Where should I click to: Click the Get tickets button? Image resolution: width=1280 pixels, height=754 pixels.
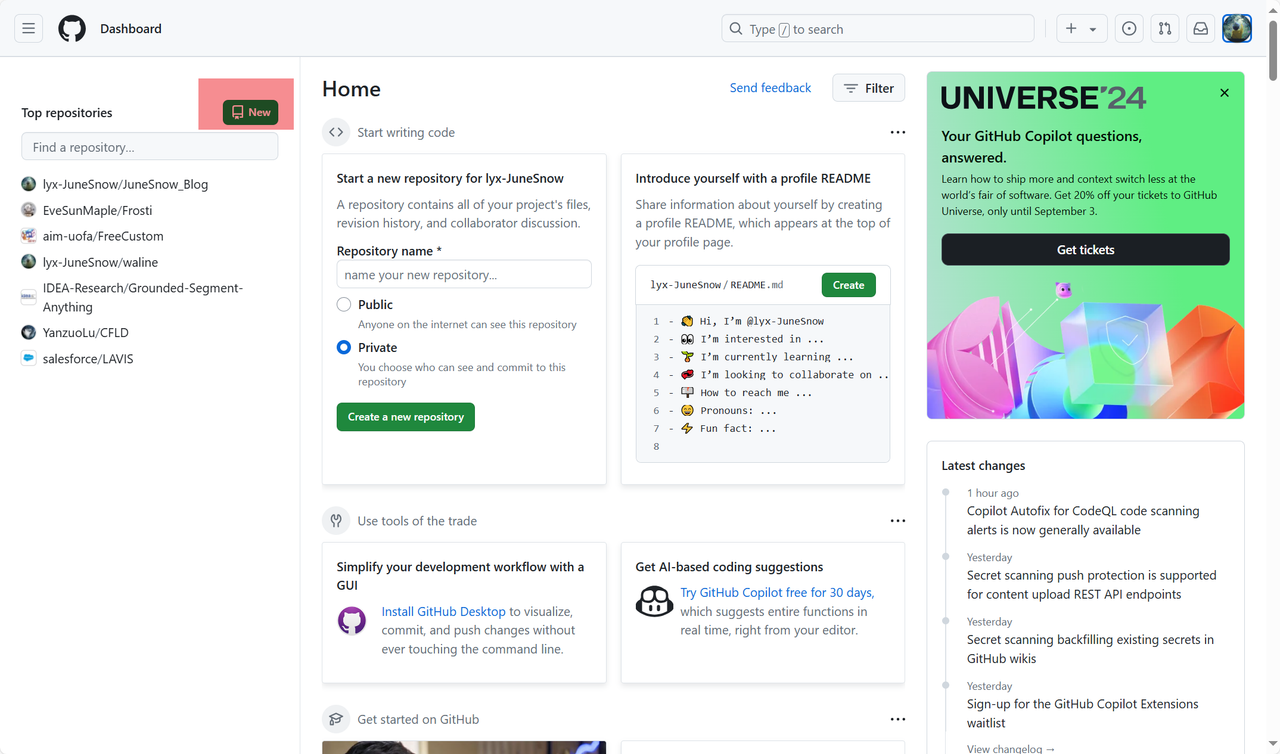tap(1086, 250)
